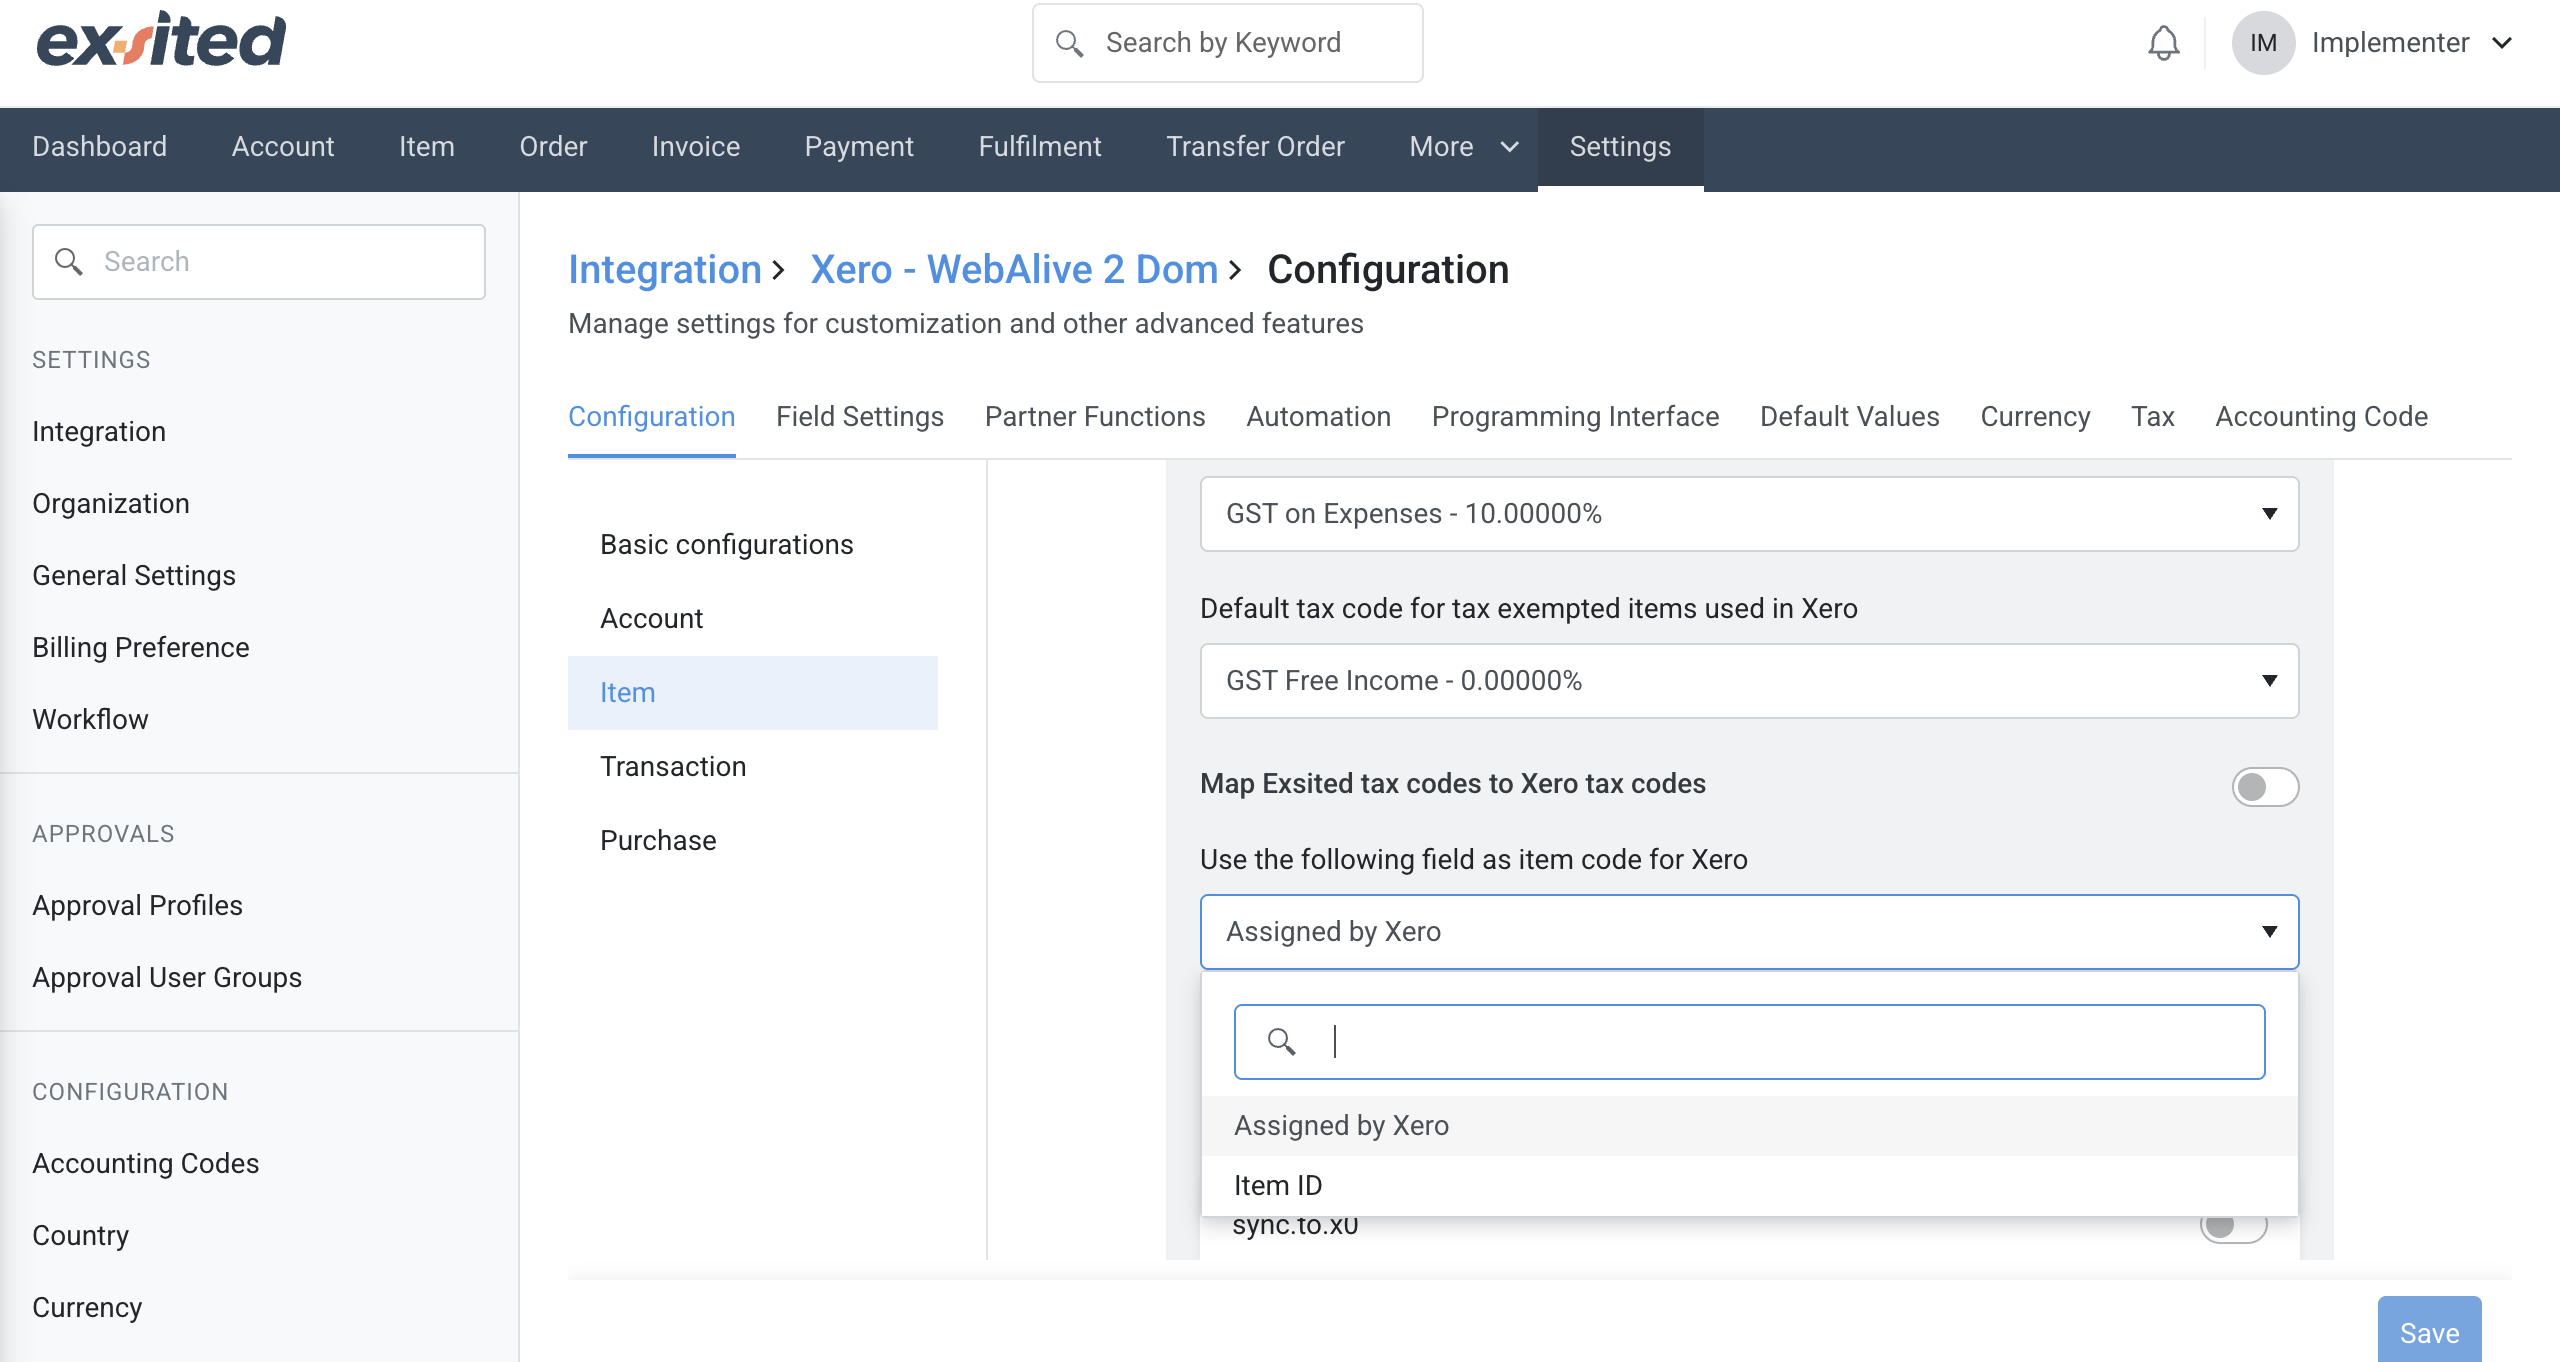The height and width of the screenshot is (1362, 2560).
Task: Open Xero - WebAlive 2 Dom breadcrumb
Action: (x=1014, y=270)
